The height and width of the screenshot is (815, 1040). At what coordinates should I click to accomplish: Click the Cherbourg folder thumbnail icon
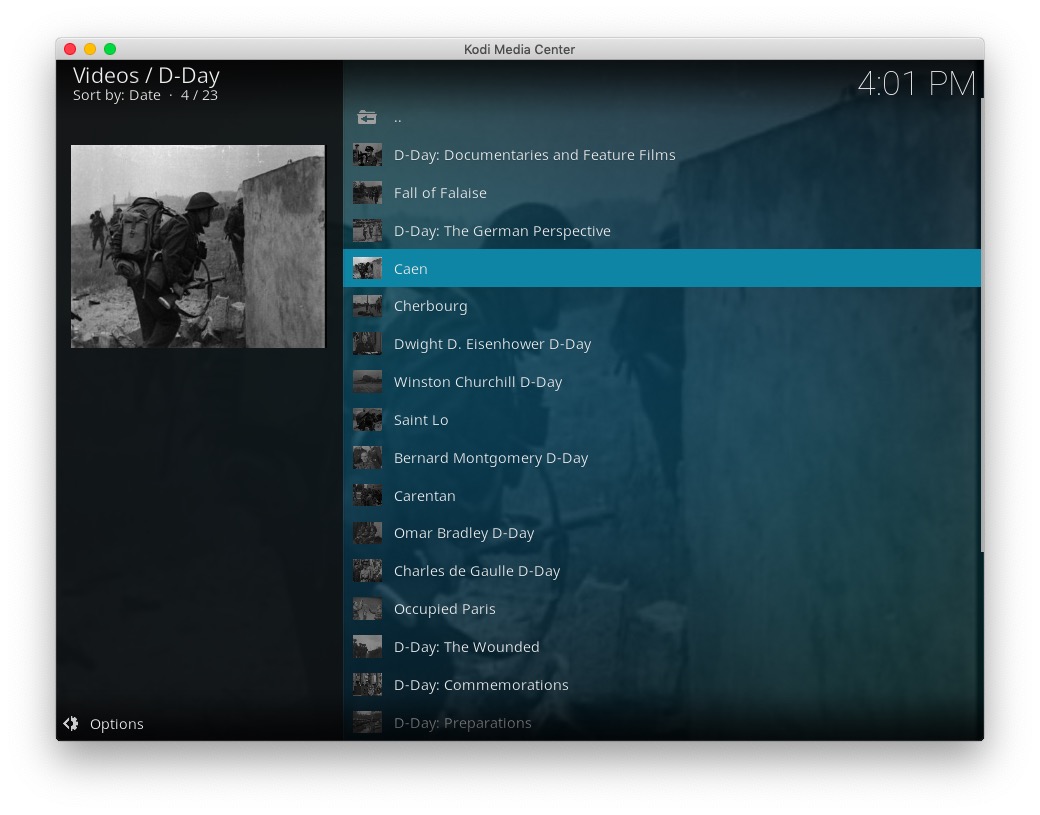367,306
